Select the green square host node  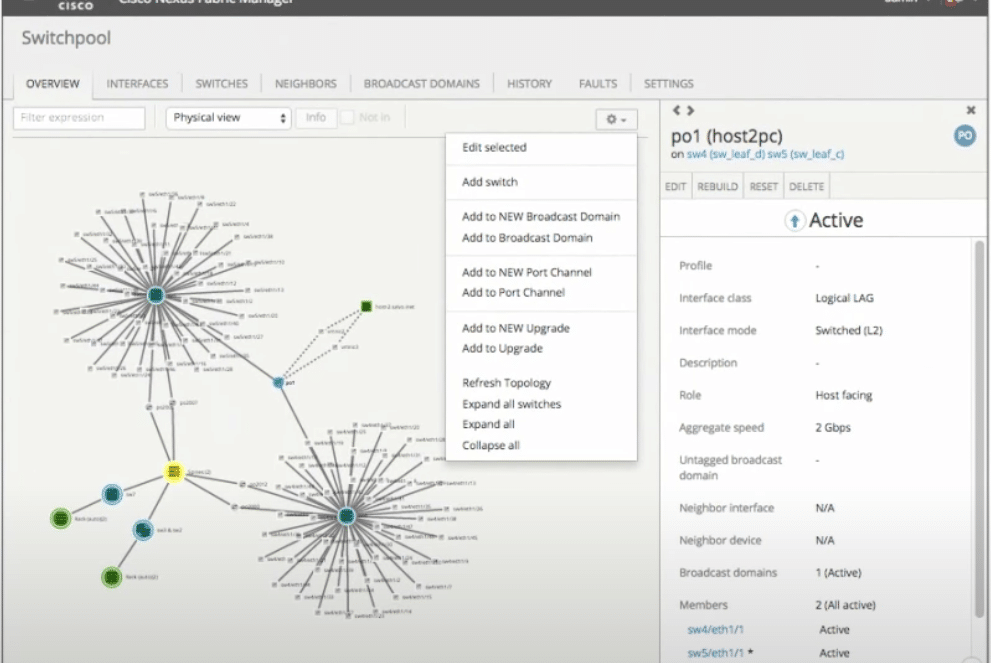366,307
